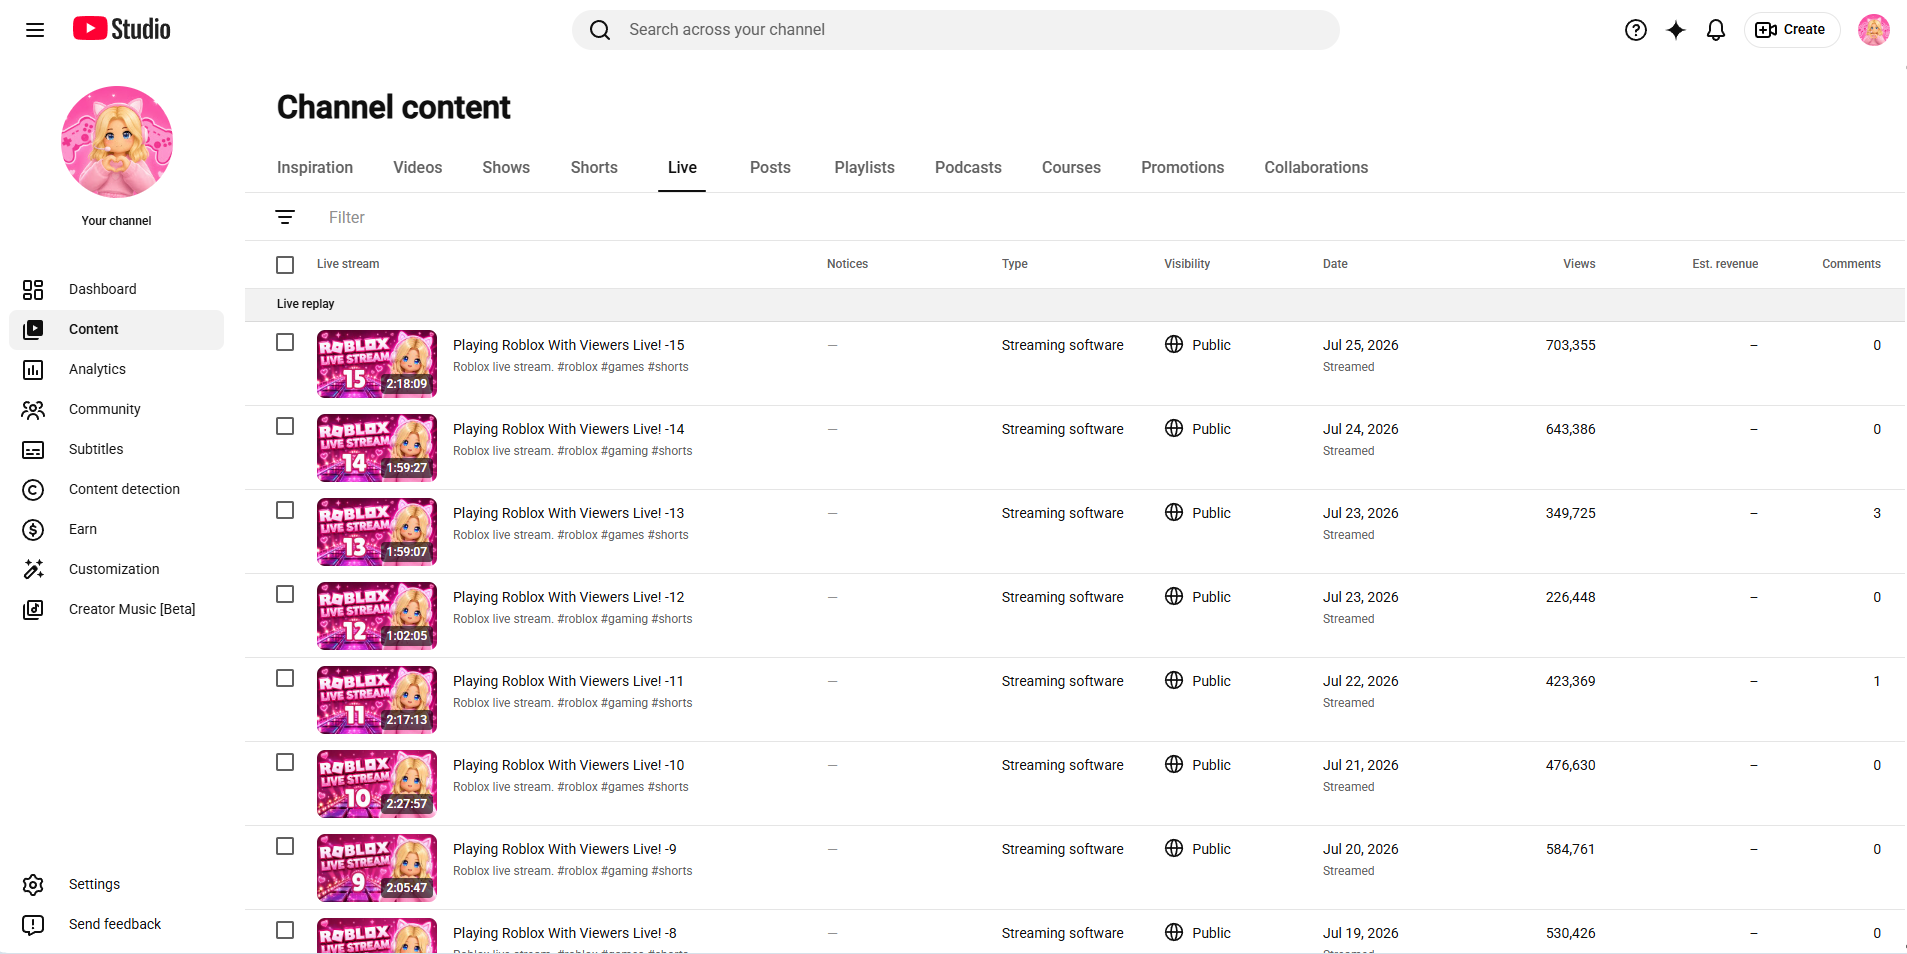Click the Creator Music icon

pos(33,609)
